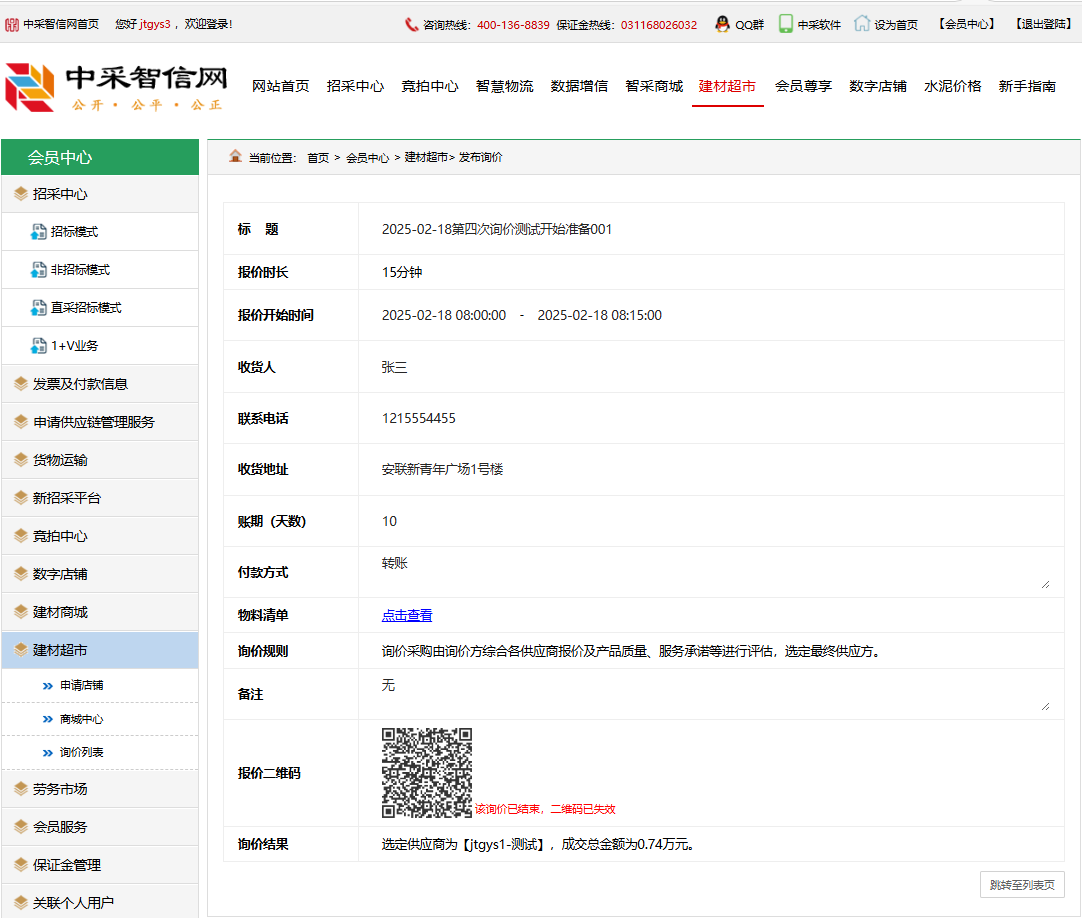Open the 申请店铺 sidebar link
This screenshot has width=1082, height=918.
[81, 685]
